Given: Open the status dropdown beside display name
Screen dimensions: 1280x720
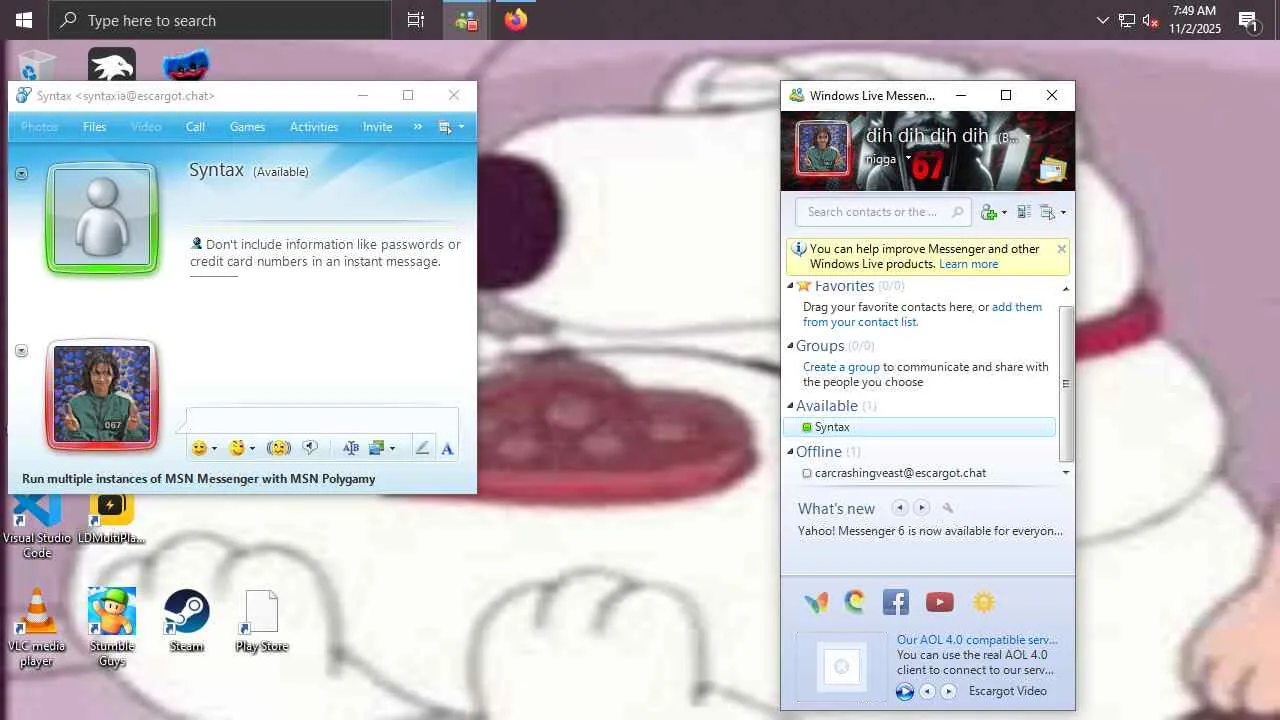Looking at the screenshot, I should (x=1027, y=137).
